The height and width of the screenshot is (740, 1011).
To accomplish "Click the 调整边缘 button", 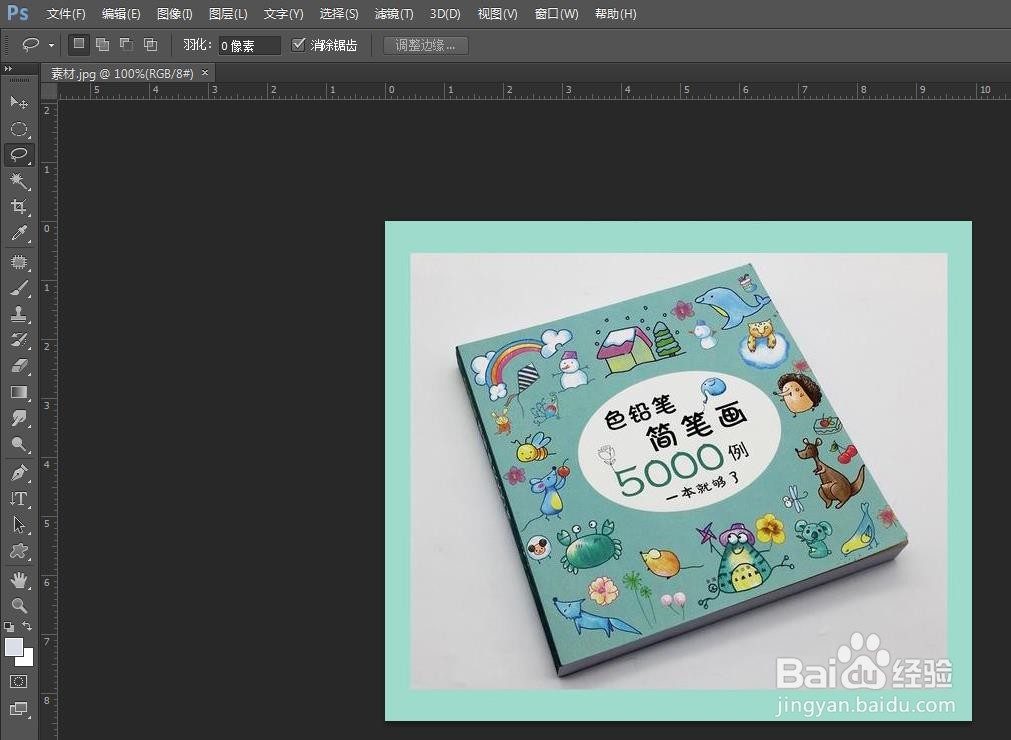I will [x=426, y=45].
